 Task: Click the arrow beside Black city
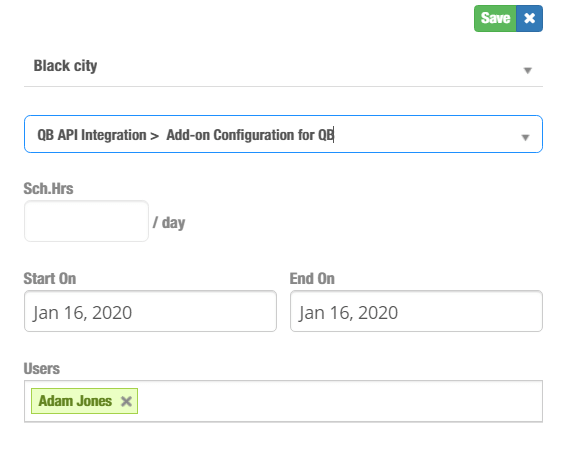[x=527, y=70]
